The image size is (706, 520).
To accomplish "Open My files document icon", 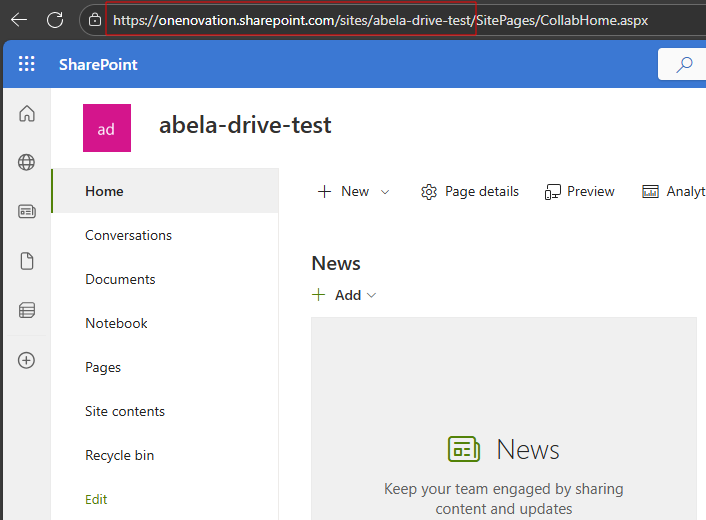I will pos(27,261).
